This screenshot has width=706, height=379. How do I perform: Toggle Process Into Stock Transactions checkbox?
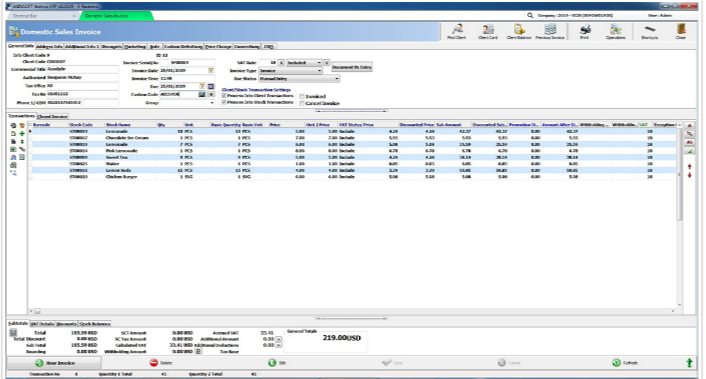click(x=224, y=102)
